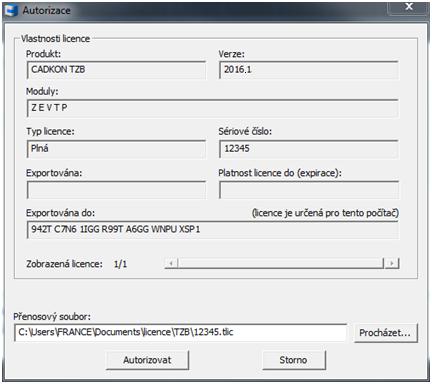Click the '1/1' displayed licence counter
Screen dimensions: 432x384
pyautogui.click(x=120, y=264)
